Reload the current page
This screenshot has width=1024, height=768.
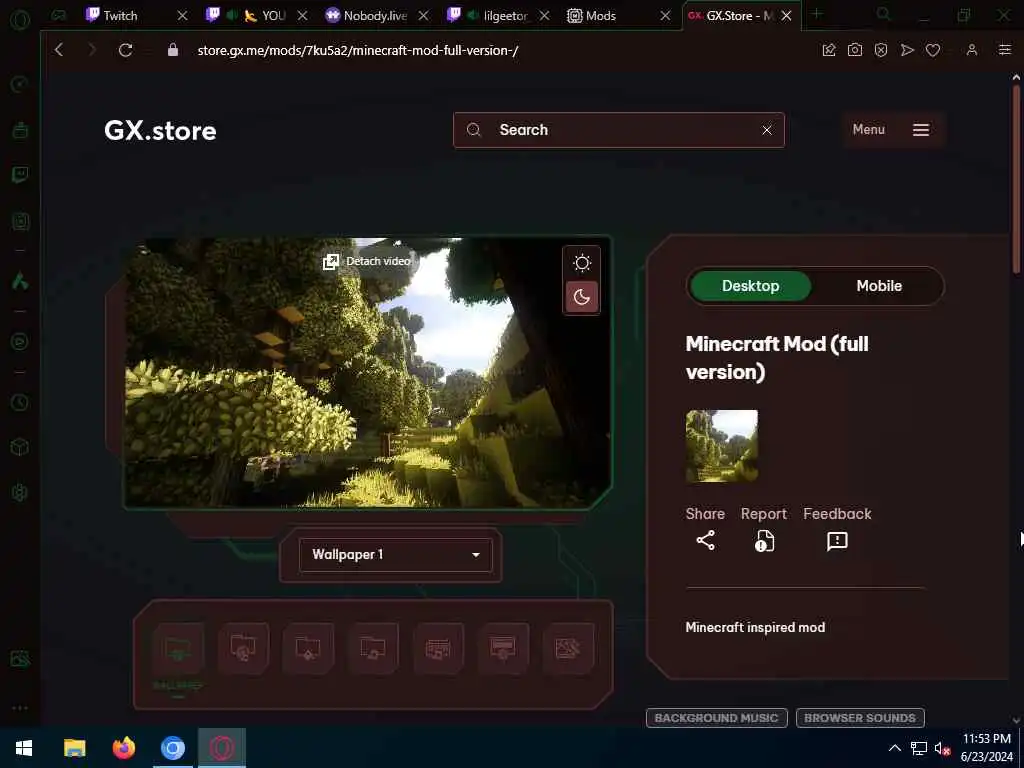125,50
